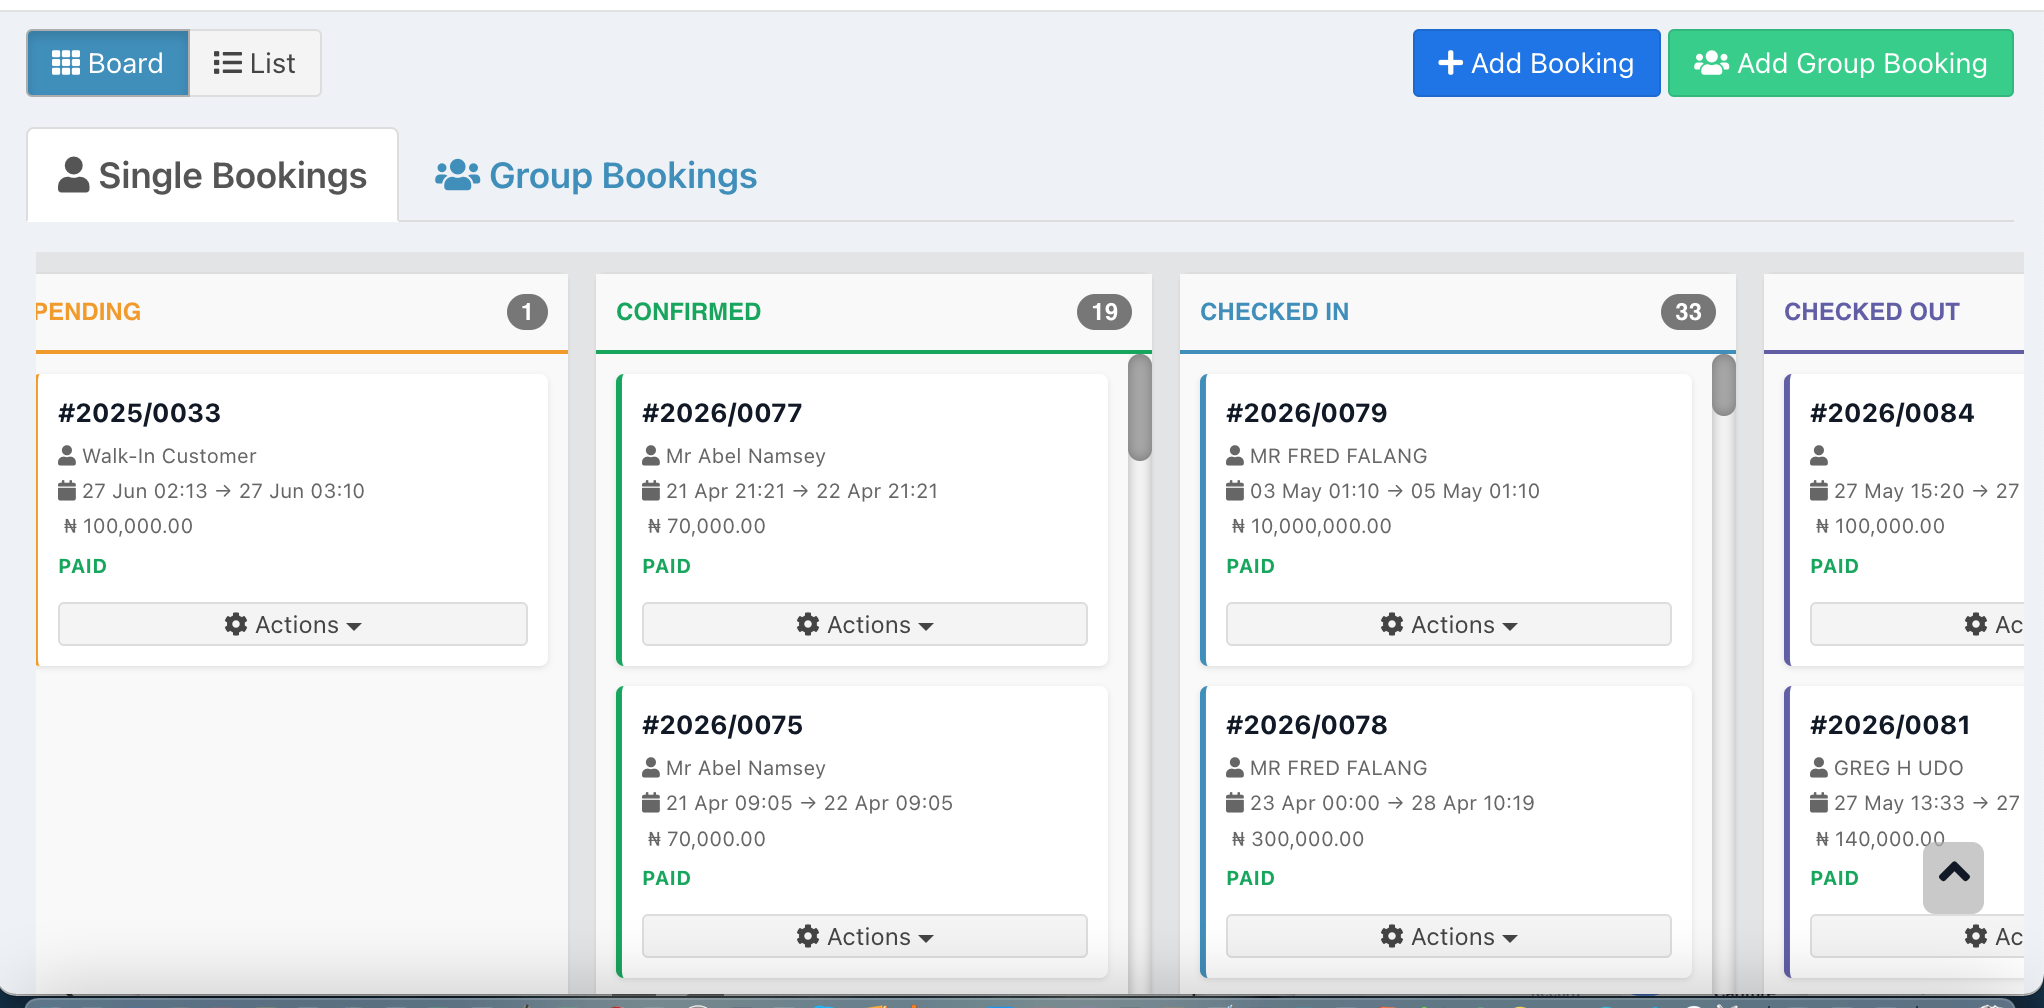Image resolution: width=2044 pixels, height=1008 pixels.
Task: Click the person icon beside Walk-In Customer
Action: tap(67, 456)
